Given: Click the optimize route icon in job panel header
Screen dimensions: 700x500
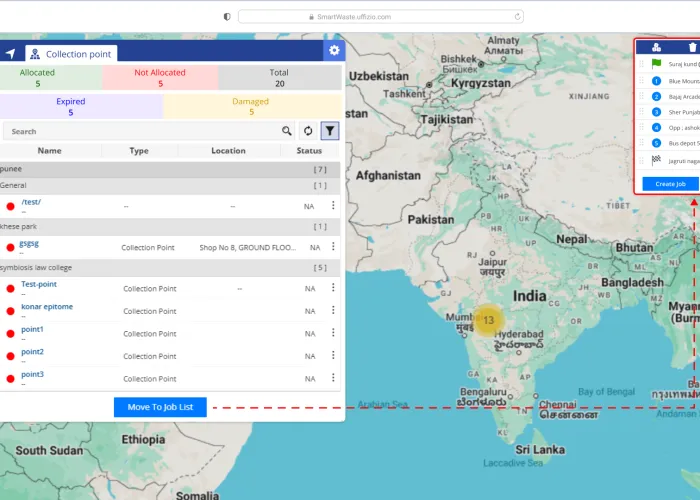Looking at the screenshot, I should 656,47.
